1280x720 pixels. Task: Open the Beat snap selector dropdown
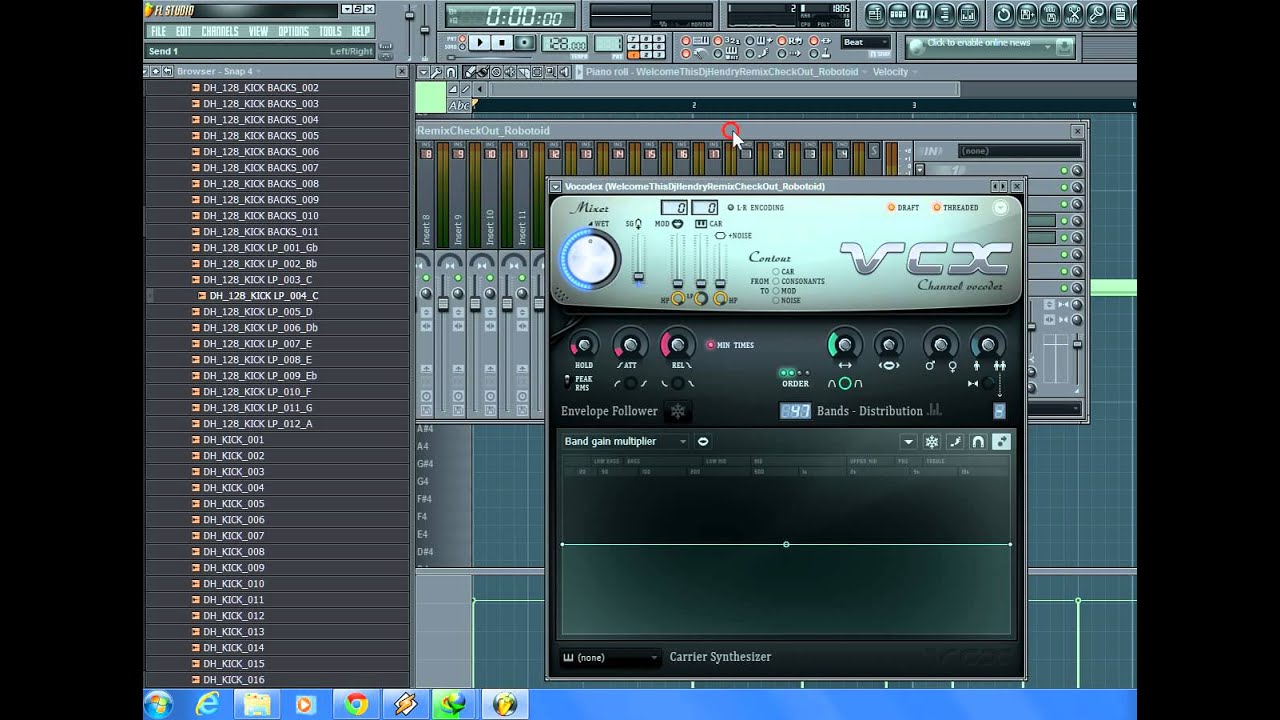click(865, 43)
